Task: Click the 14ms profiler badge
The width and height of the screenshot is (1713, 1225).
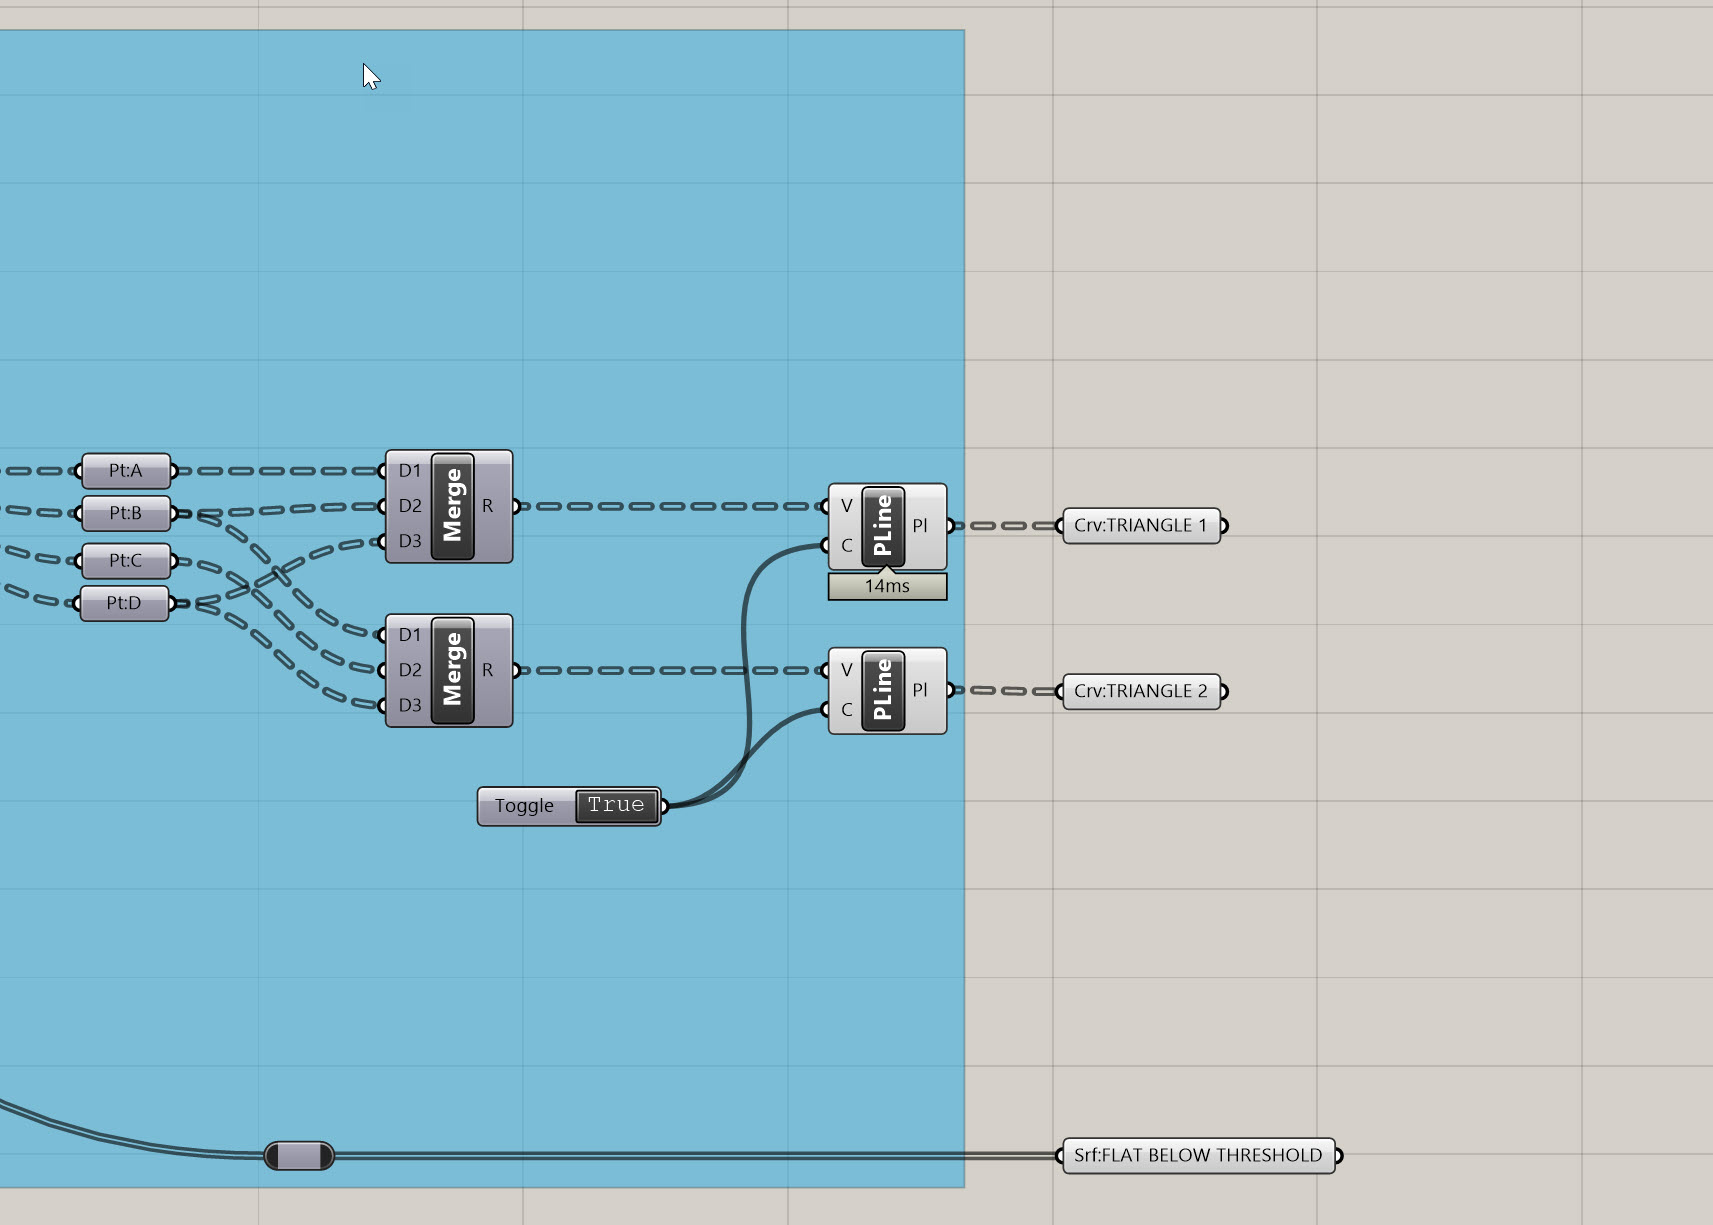Action: point(887,587)
